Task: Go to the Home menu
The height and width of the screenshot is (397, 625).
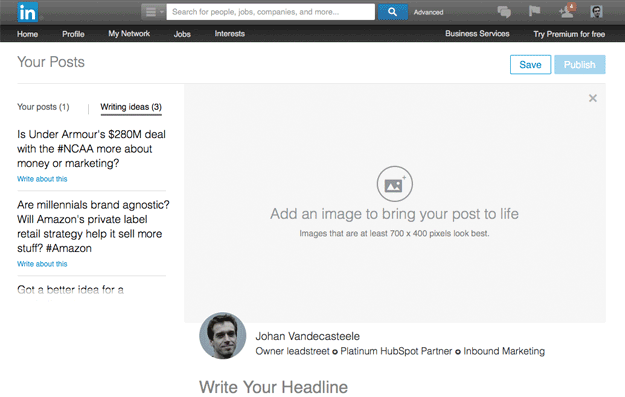Action: click(28, 34)
